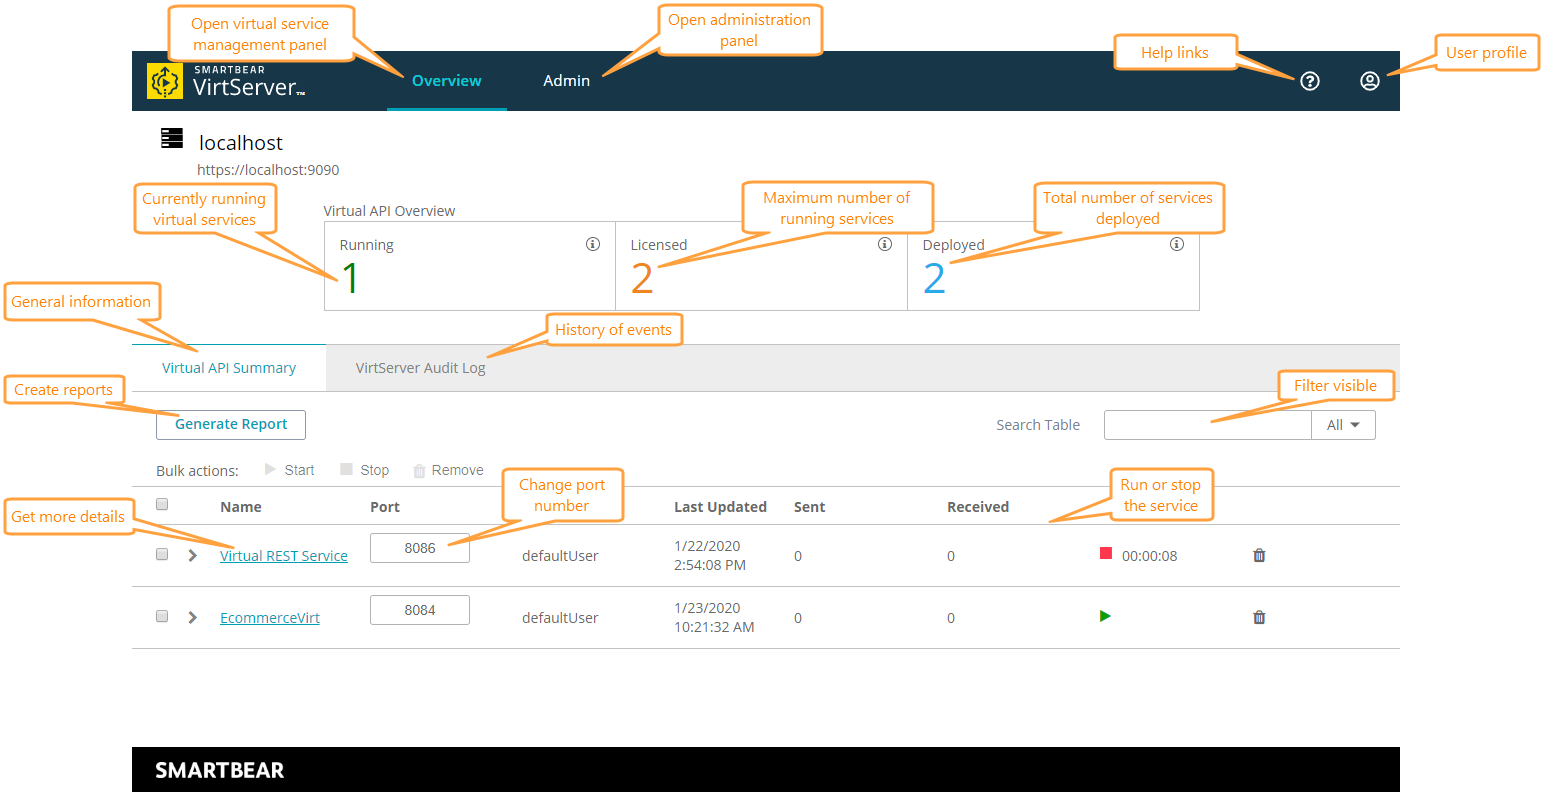Screen dimensions: 1548x792
Task: Expand EcommerceVirt row details
Action: 193,617
